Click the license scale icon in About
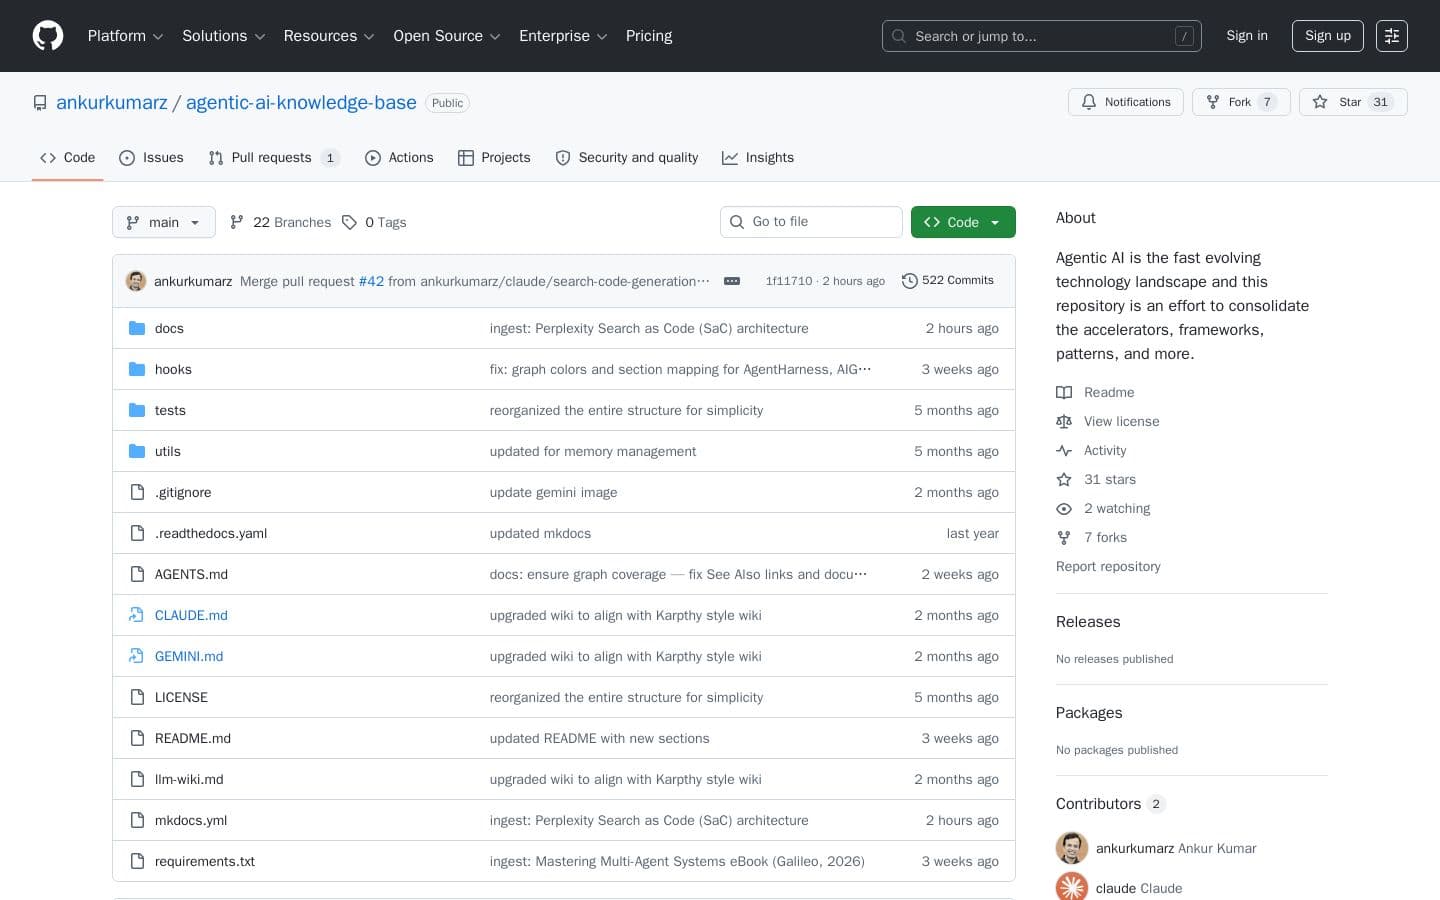Viewport: 1440px width, 900px height. (1064, 422)
